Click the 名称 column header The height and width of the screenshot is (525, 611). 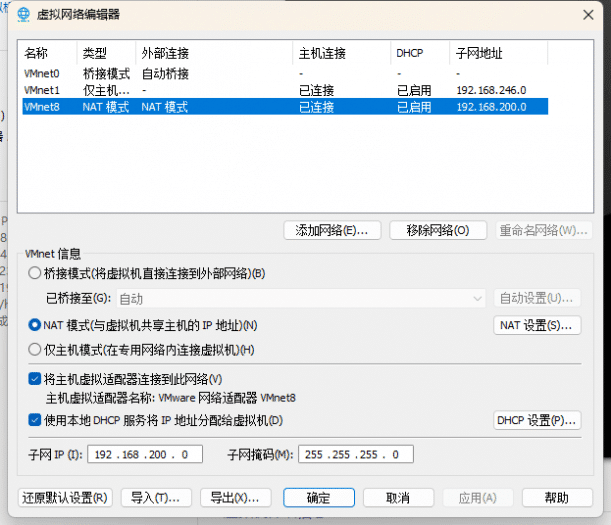(36, 53)
